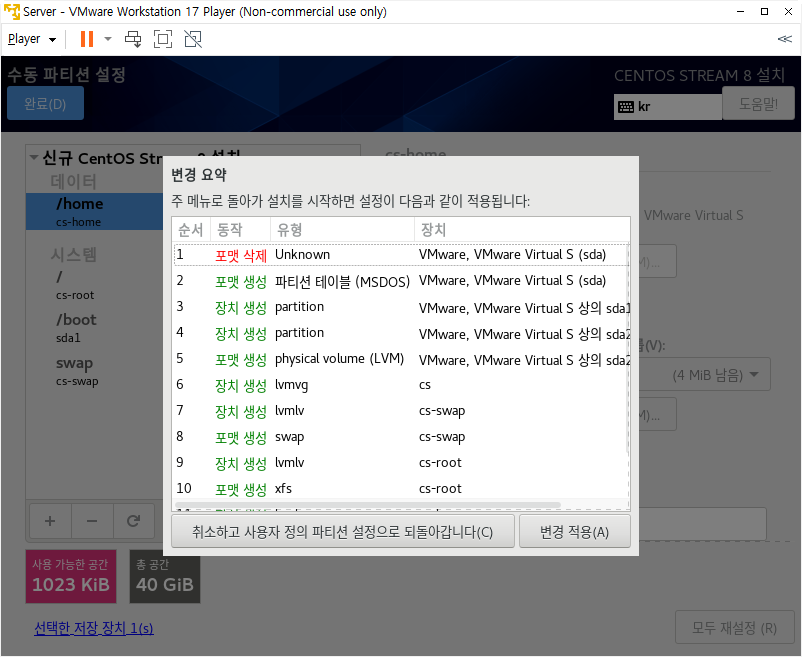Select the /home cs-home partition

(95, 212)
